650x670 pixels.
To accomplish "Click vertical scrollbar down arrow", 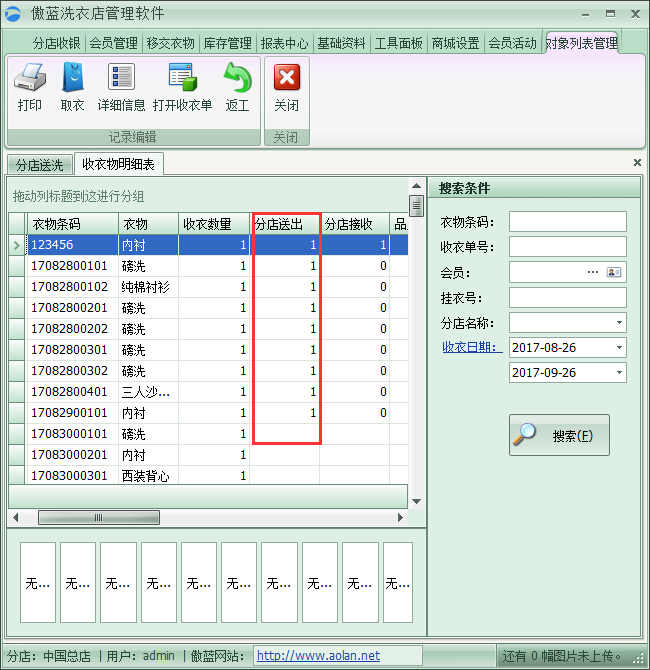I will [x=416, y=501].
